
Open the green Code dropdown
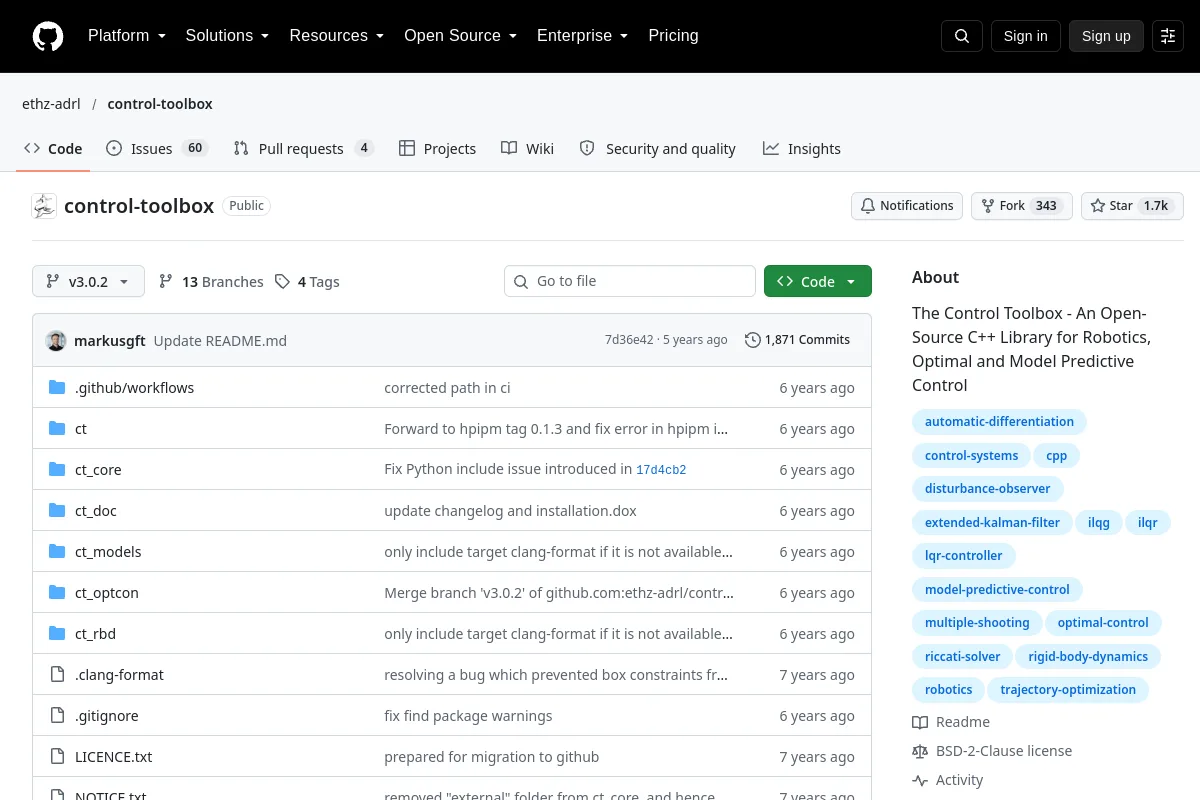click(818, 282)
